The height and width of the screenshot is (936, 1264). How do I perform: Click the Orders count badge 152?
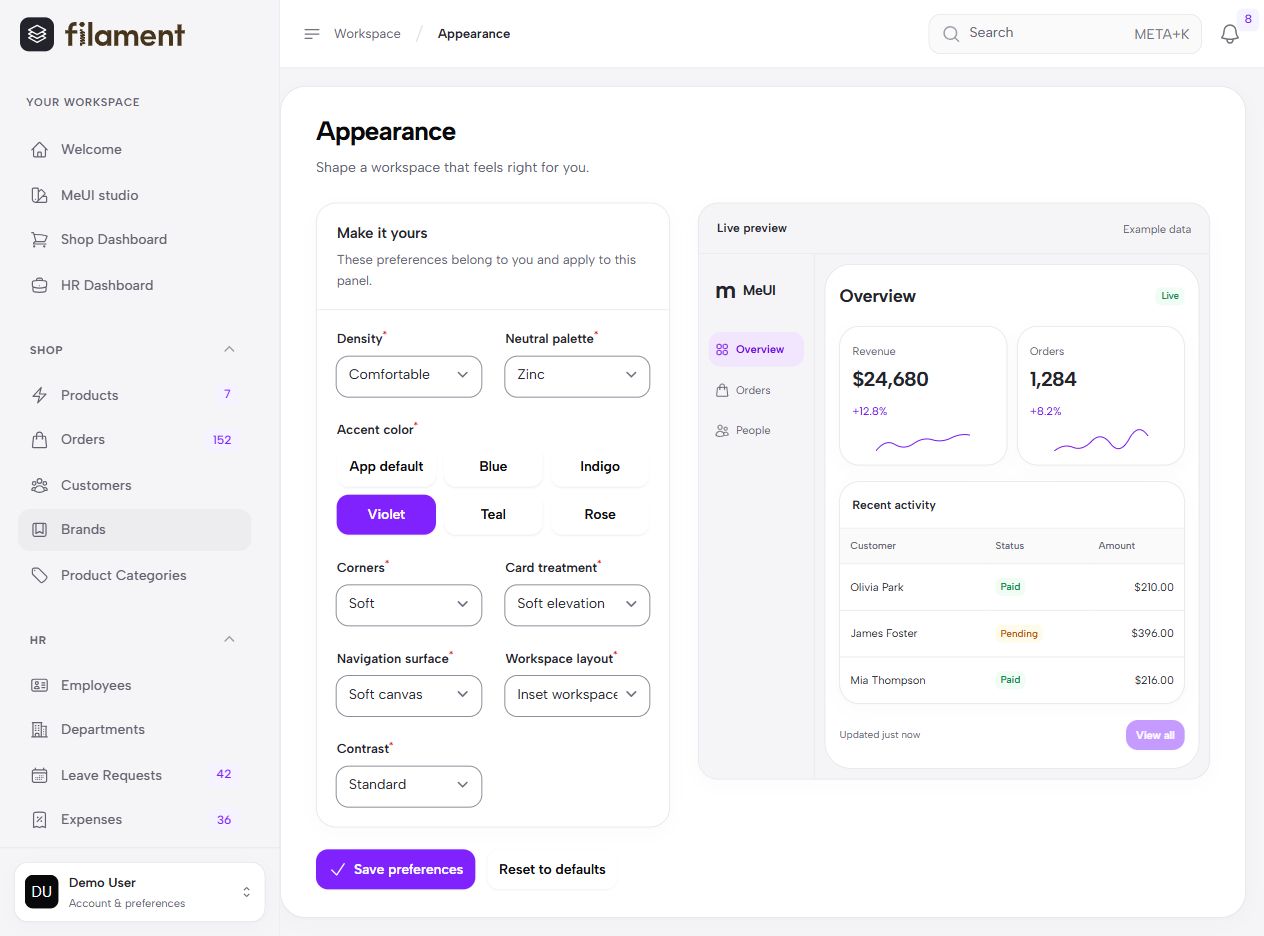(222, 440)
